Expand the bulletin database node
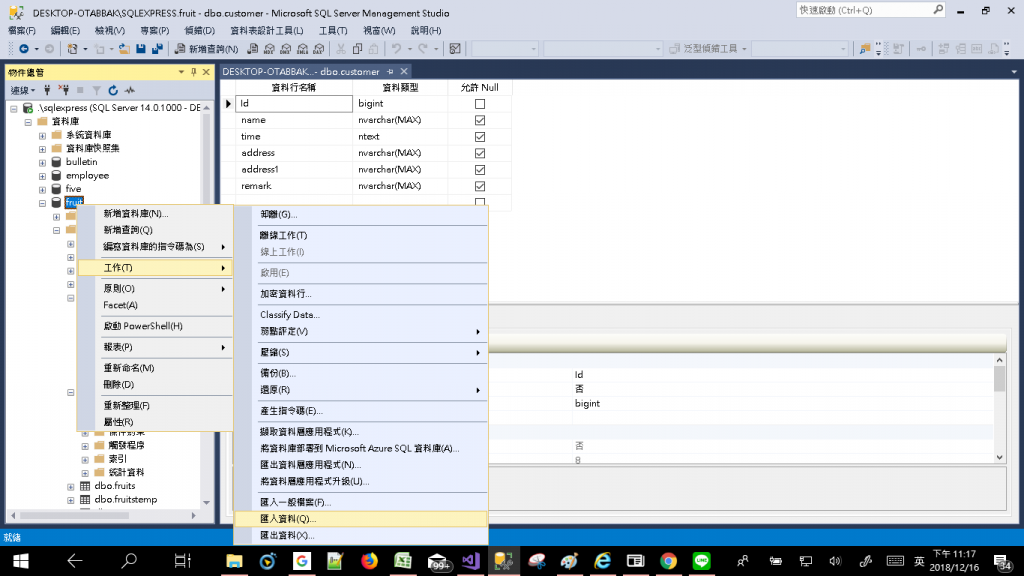Image resolution: width=1024 pixels, height=576 pixels. (x=42, y=163)
